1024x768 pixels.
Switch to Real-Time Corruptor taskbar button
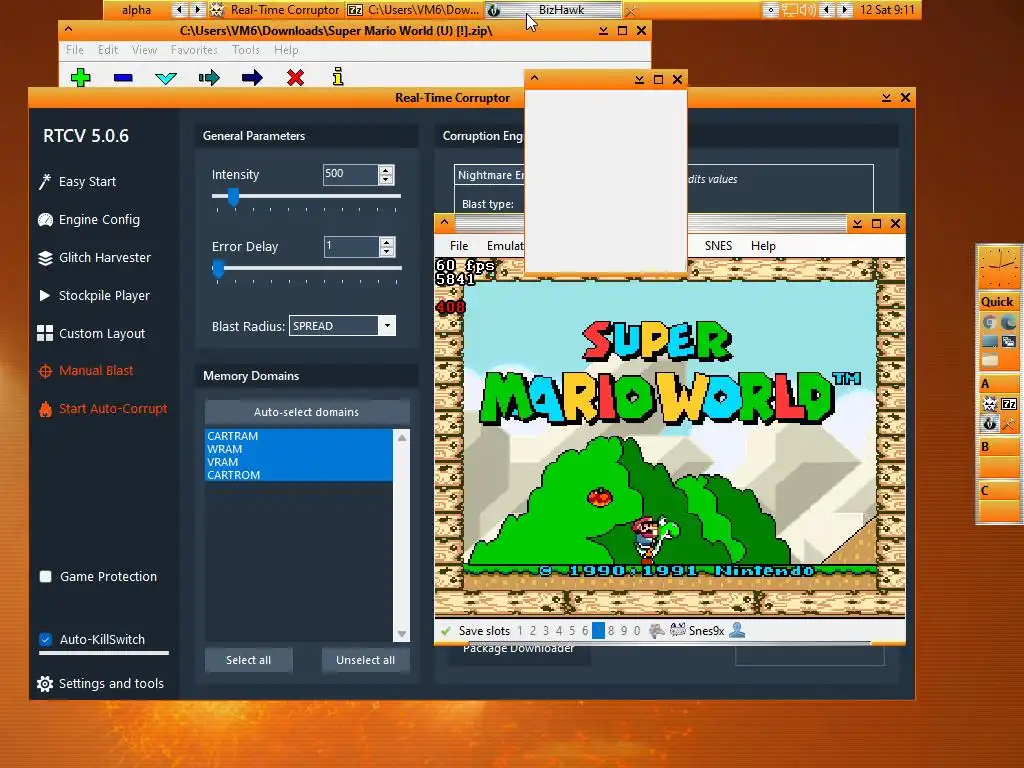276,10
